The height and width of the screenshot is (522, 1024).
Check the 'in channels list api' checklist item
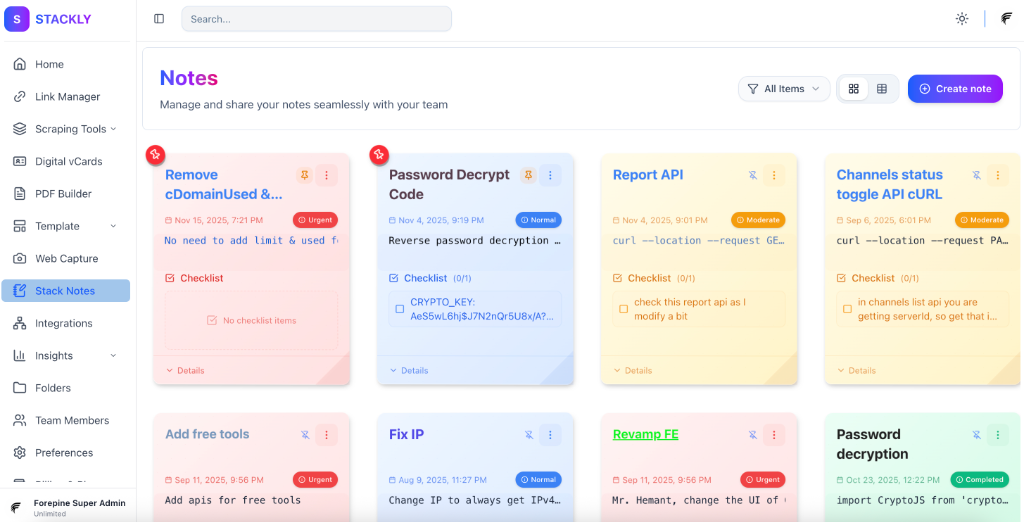[848, 309]
